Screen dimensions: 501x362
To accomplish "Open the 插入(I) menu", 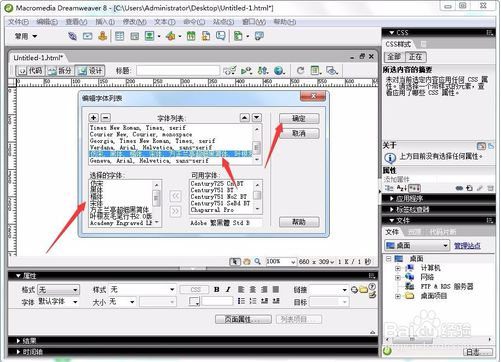I will [105, 22].
